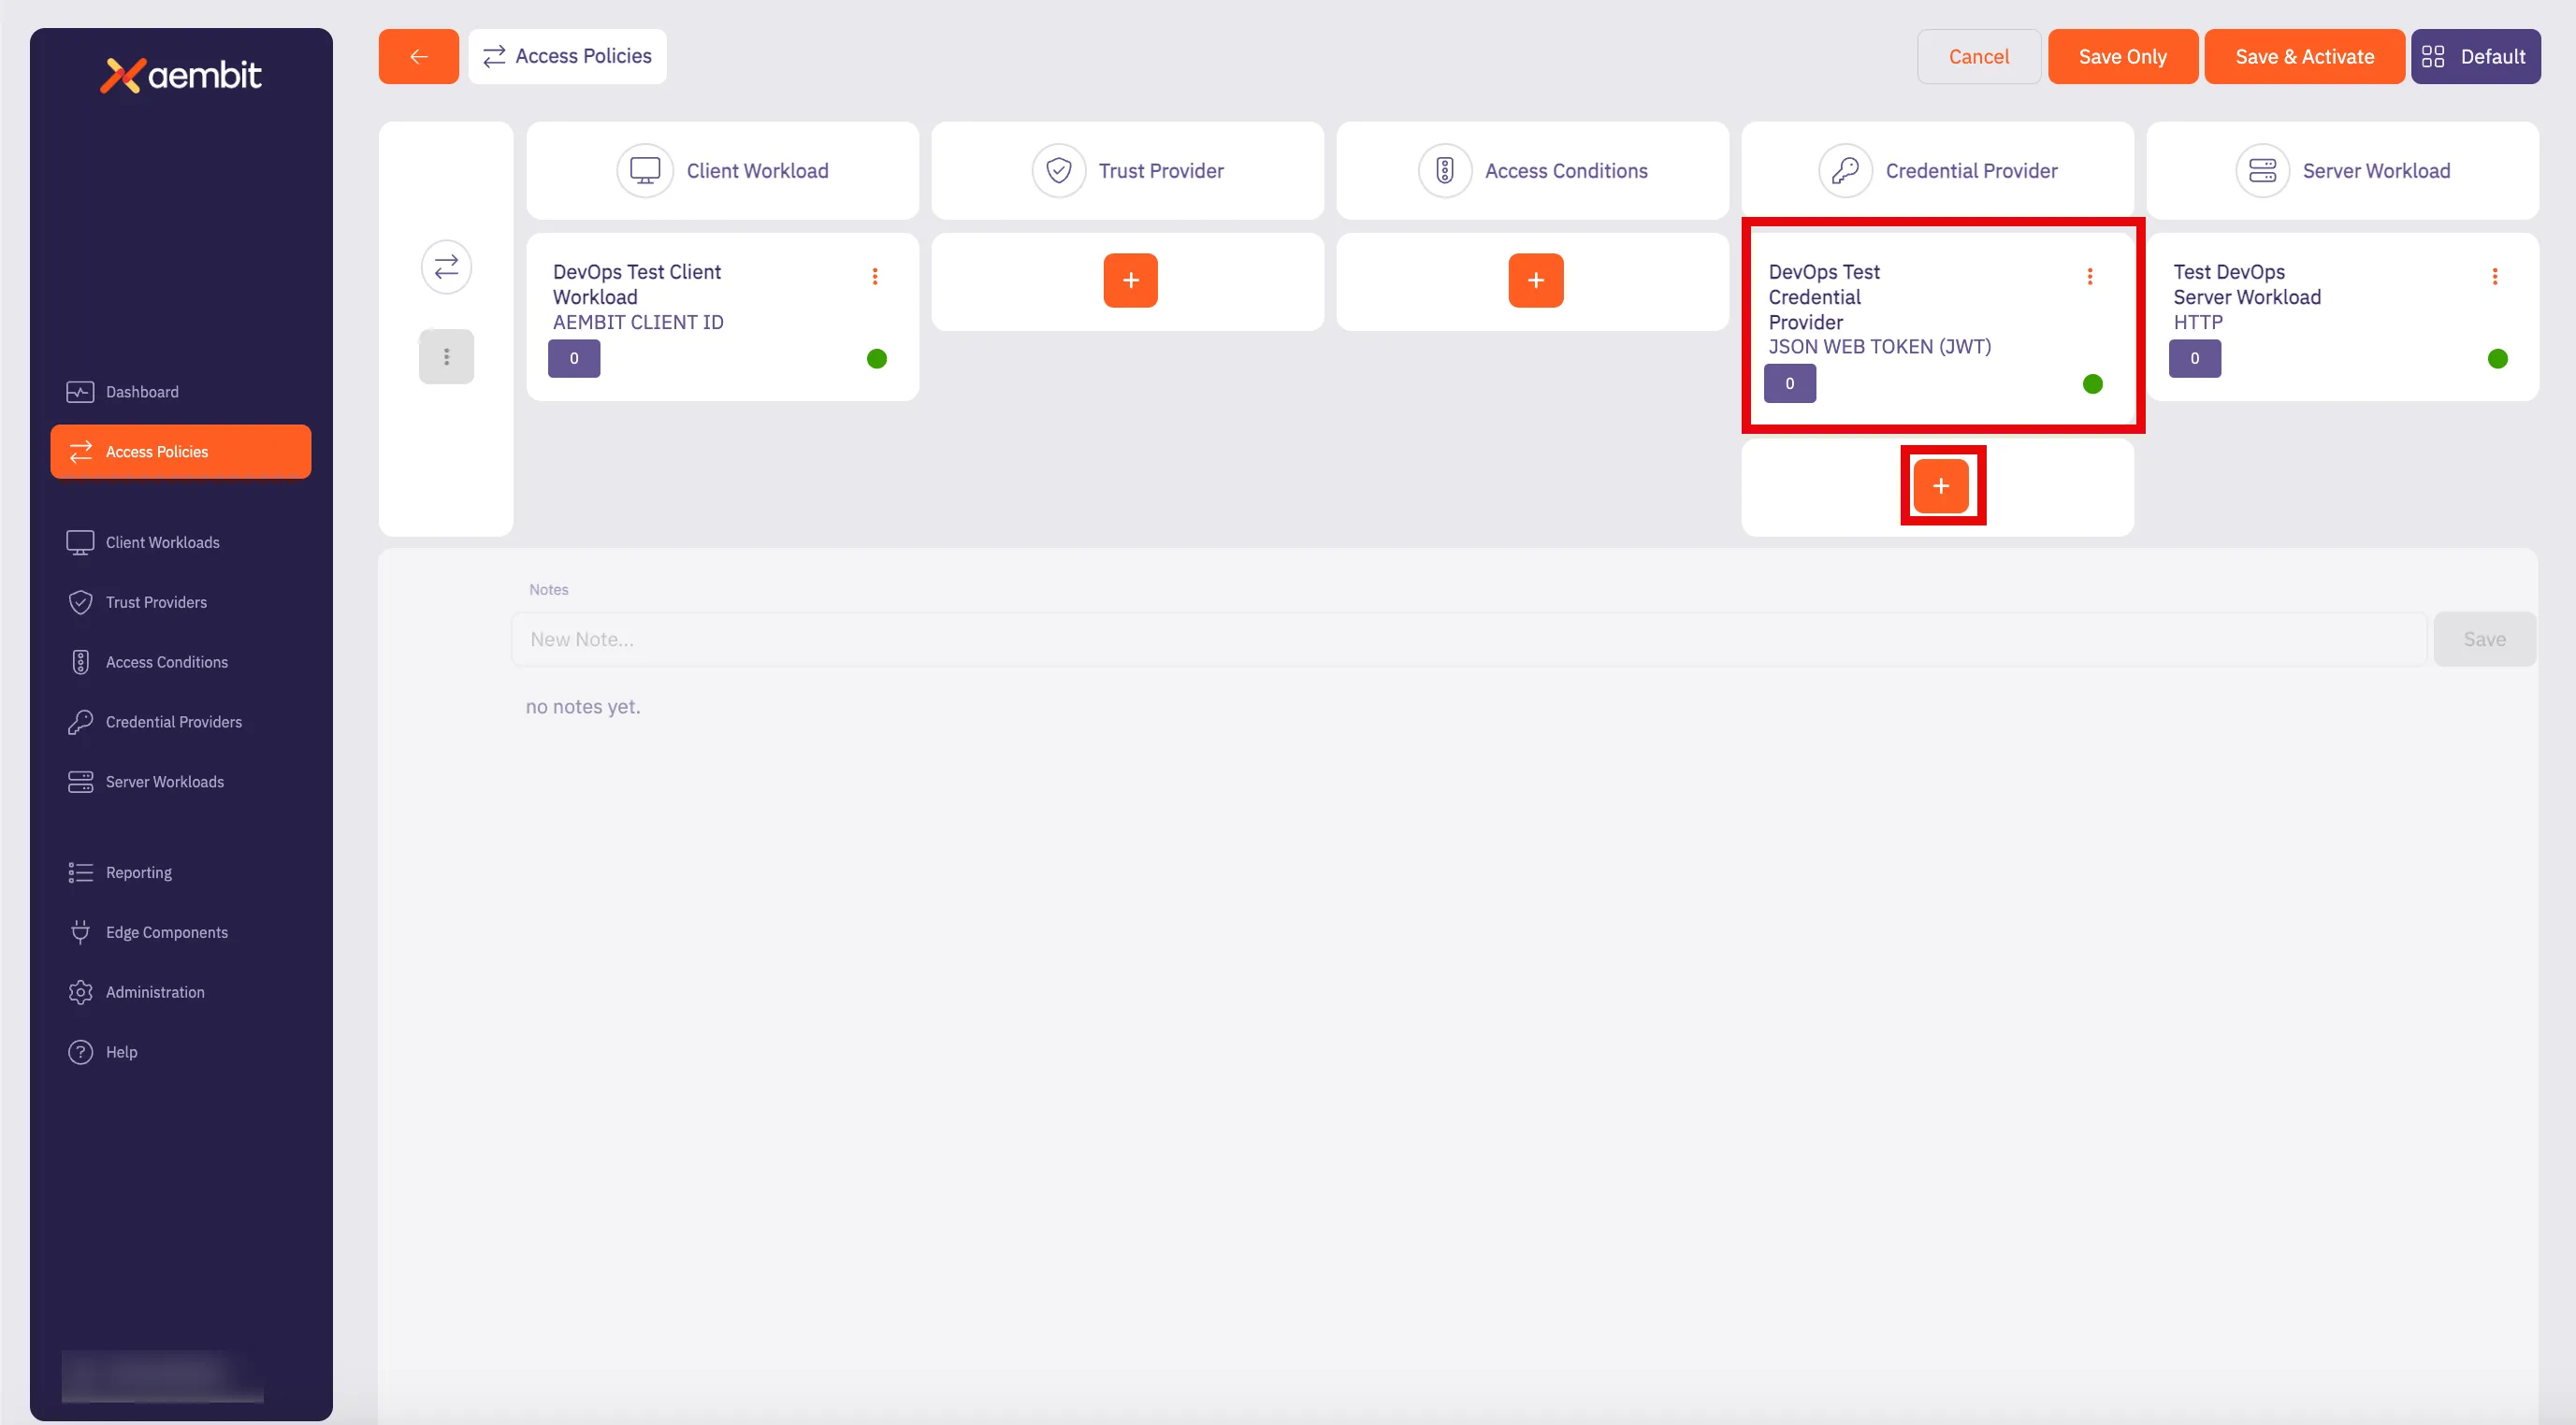Image resolution: width=2576 pixels, height=1425 pixels.
Task: Click the Access Conditions traffic-light icon
Action: click(x=1444, y=171)
